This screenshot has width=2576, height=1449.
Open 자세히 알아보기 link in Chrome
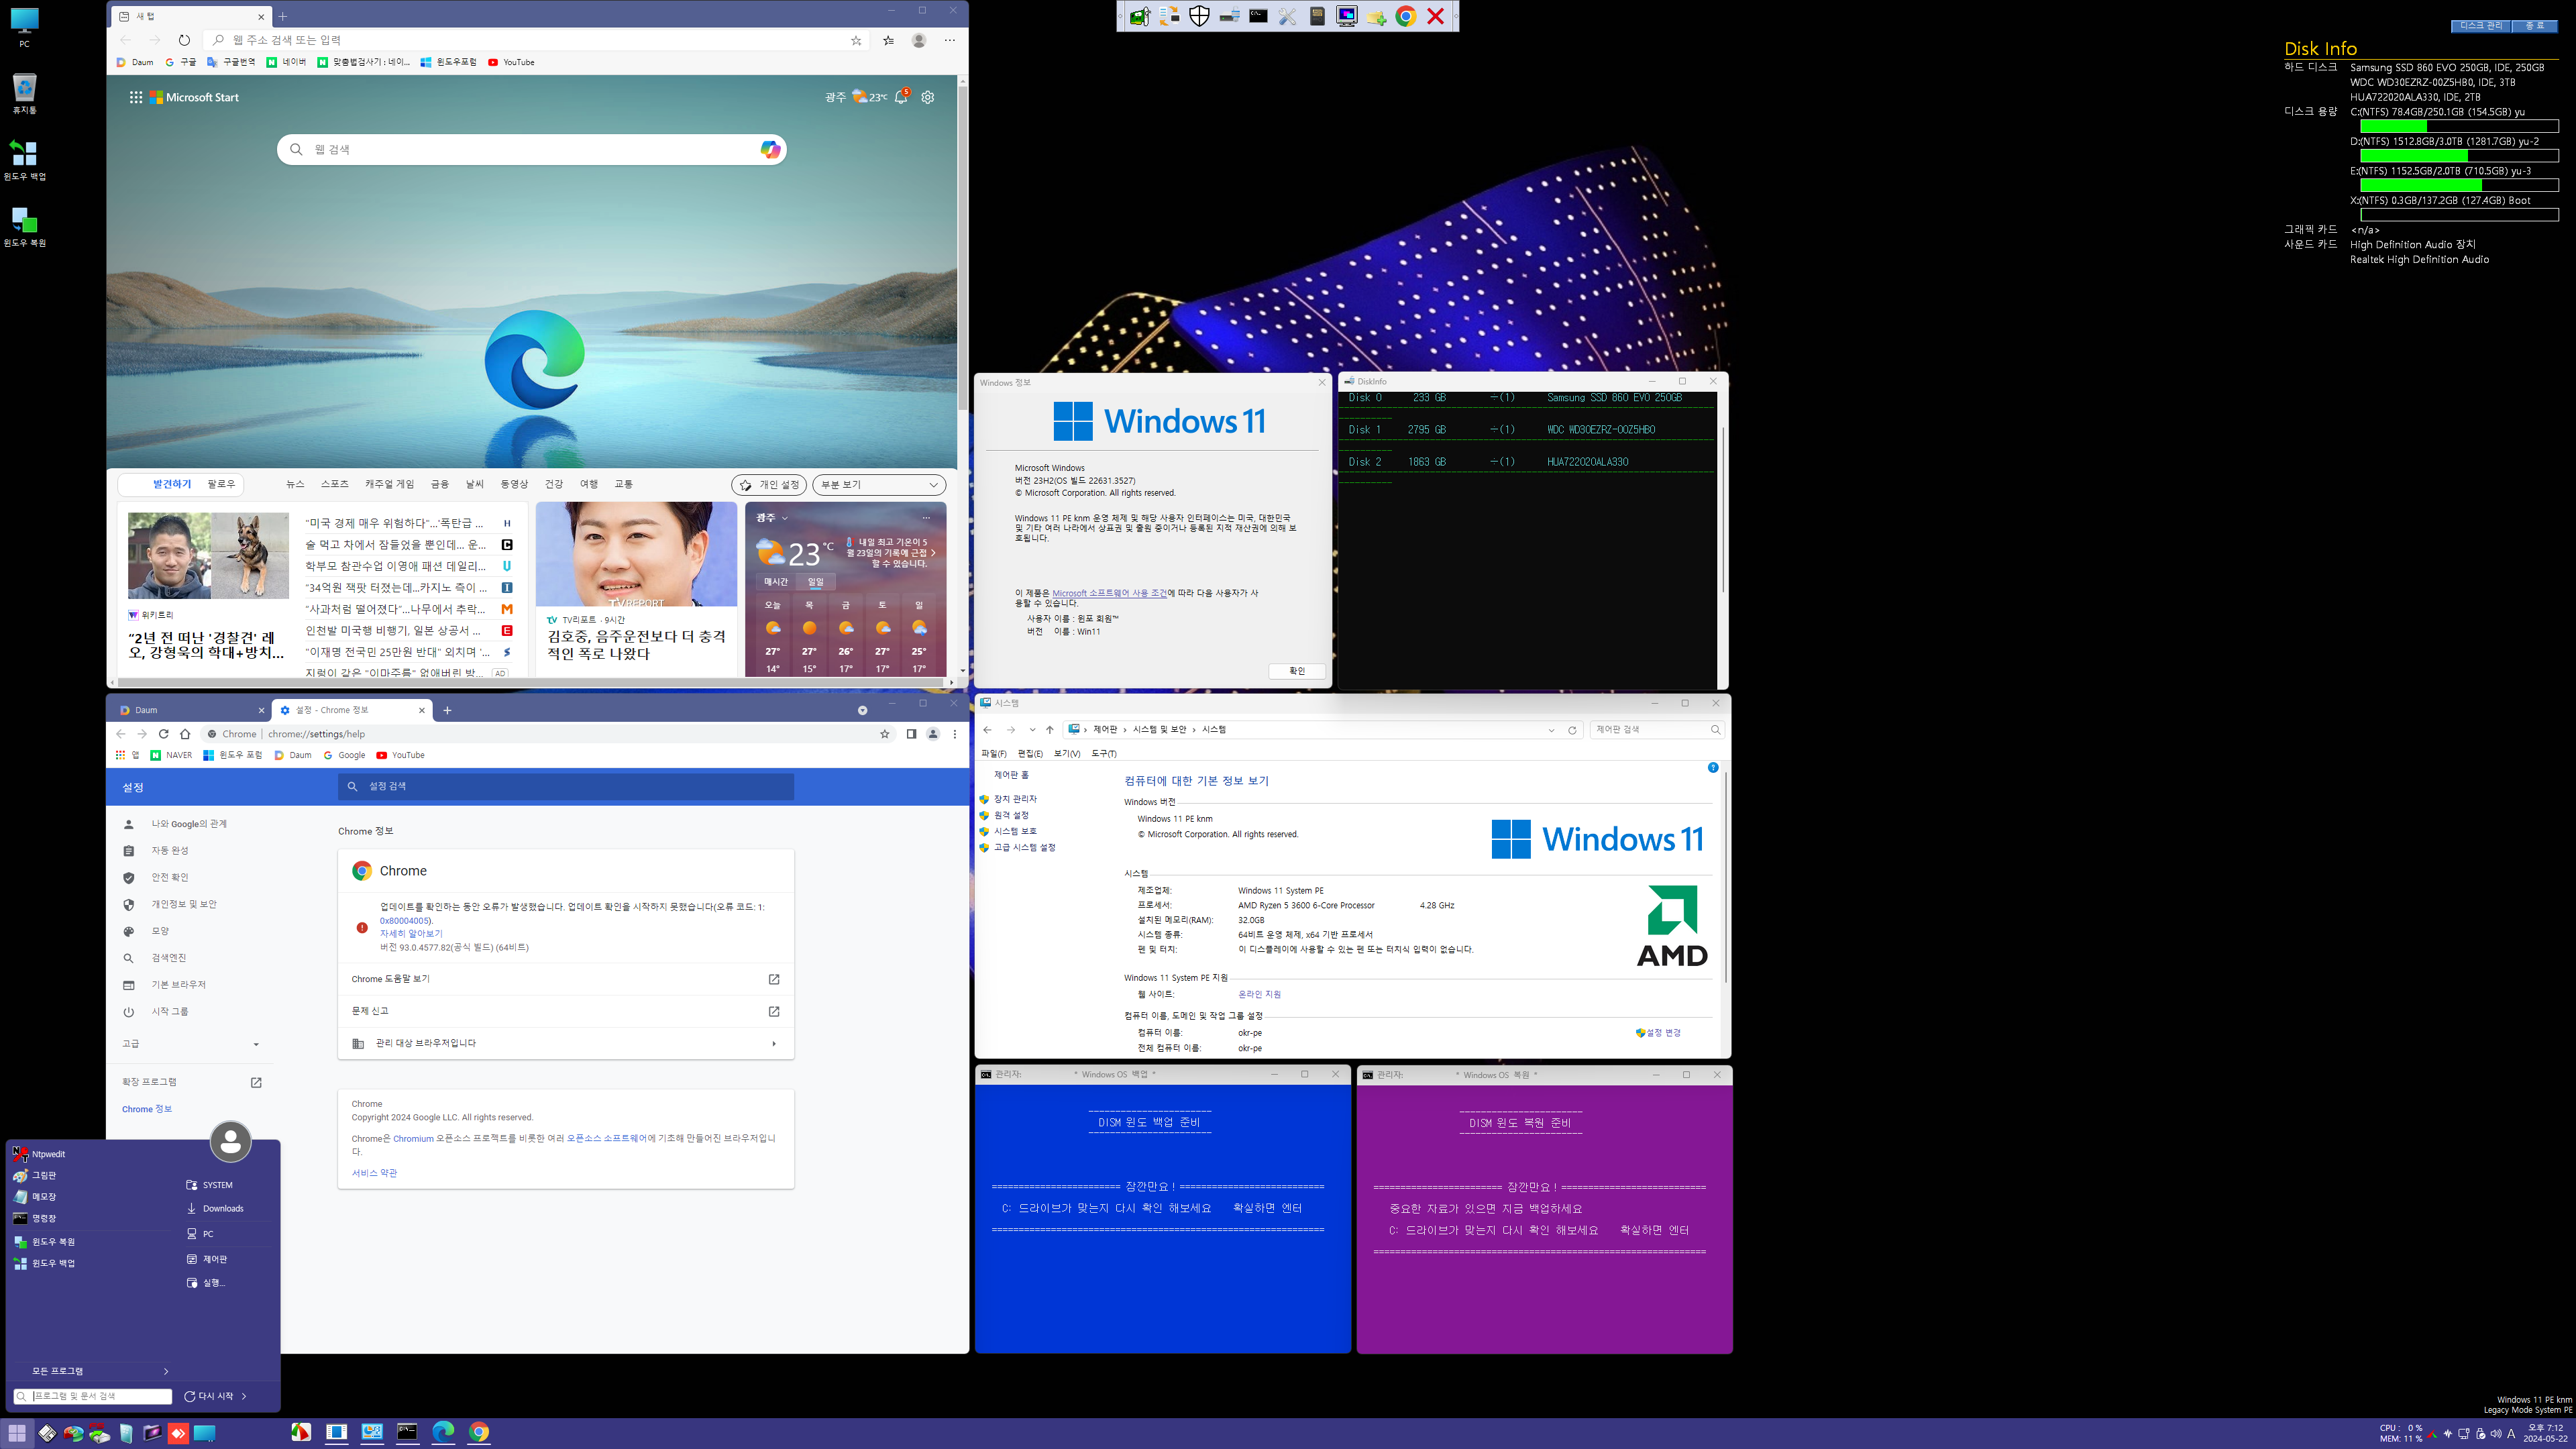(410, 933)
